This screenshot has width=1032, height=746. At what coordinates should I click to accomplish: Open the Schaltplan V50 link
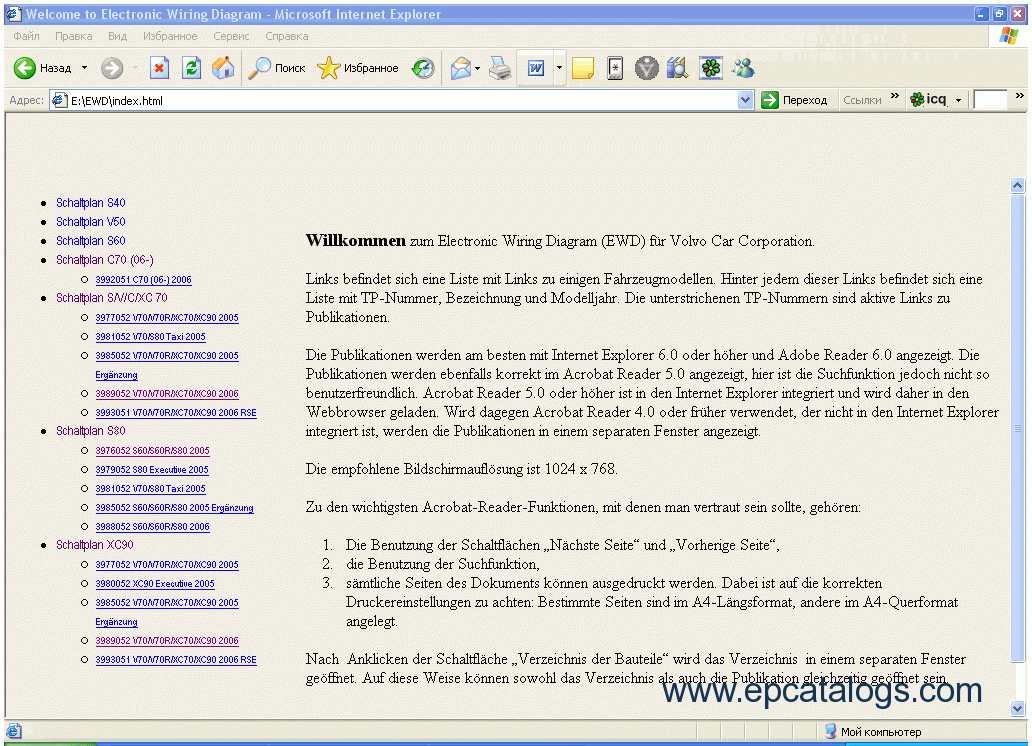[90, 222]
